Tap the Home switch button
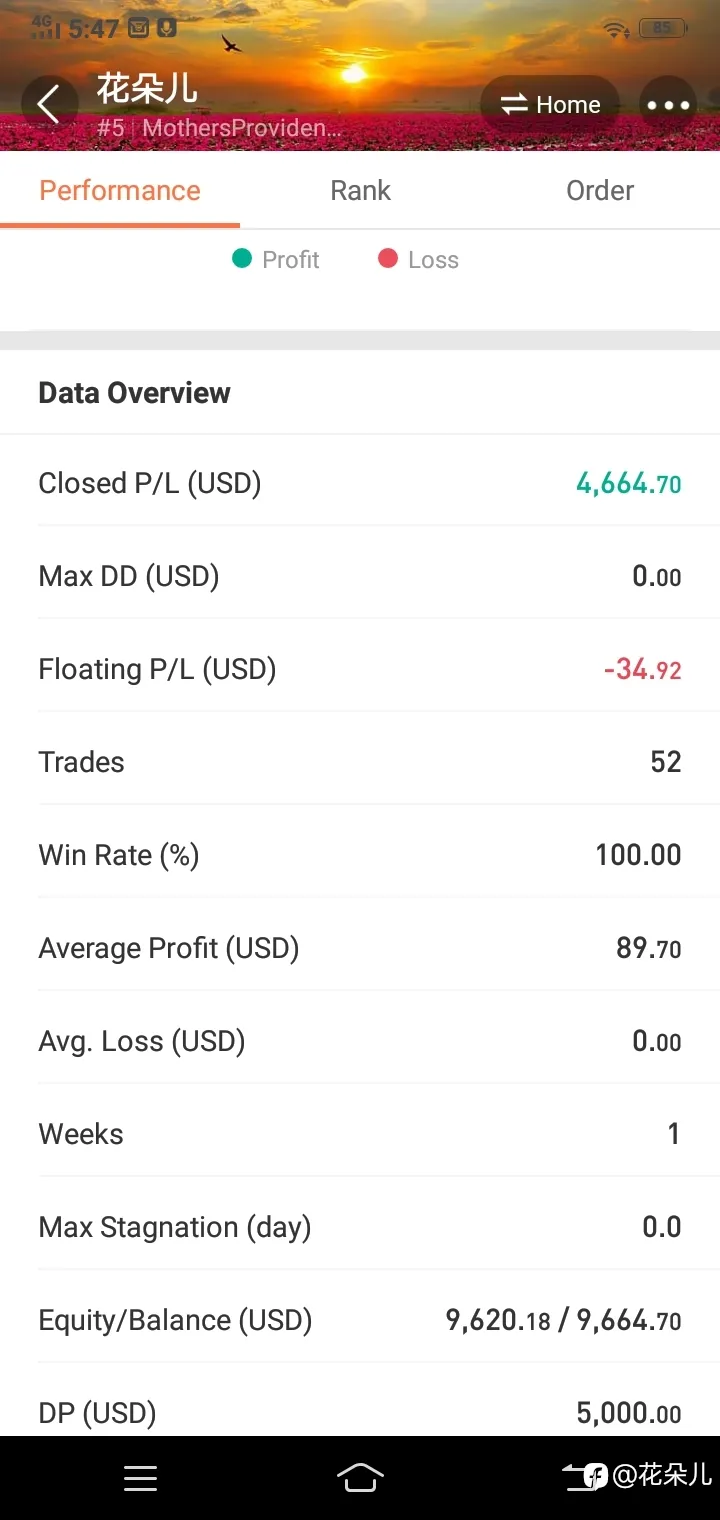The width and height of the screenshot is (720, 1520). pos(550,105)
